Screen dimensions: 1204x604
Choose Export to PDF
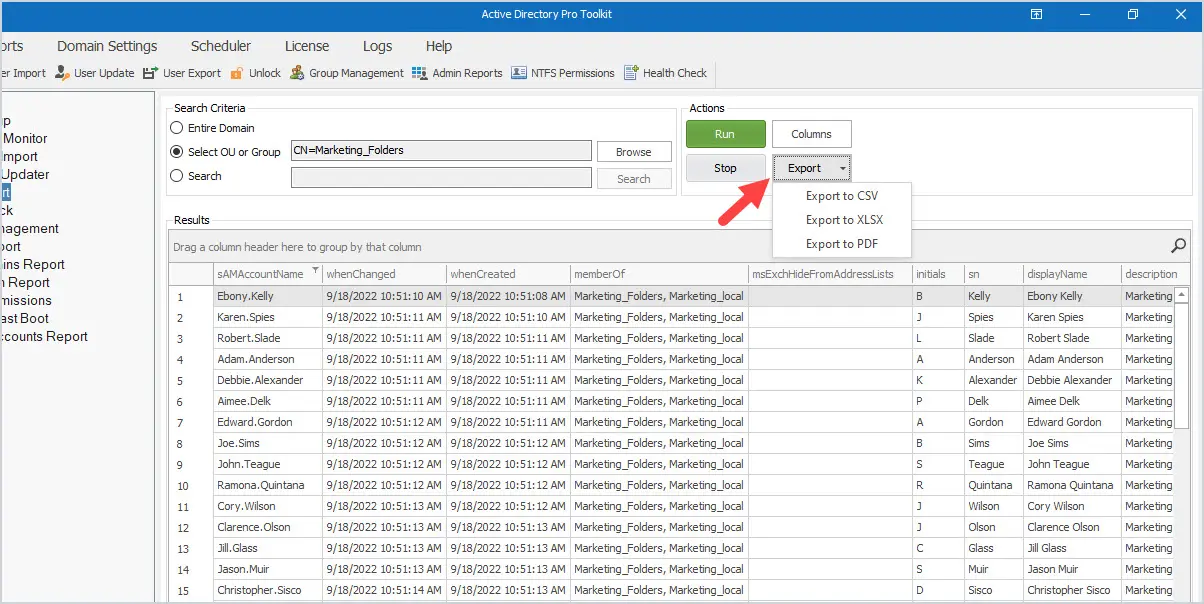pyautogui.click(x=842, y=244)
